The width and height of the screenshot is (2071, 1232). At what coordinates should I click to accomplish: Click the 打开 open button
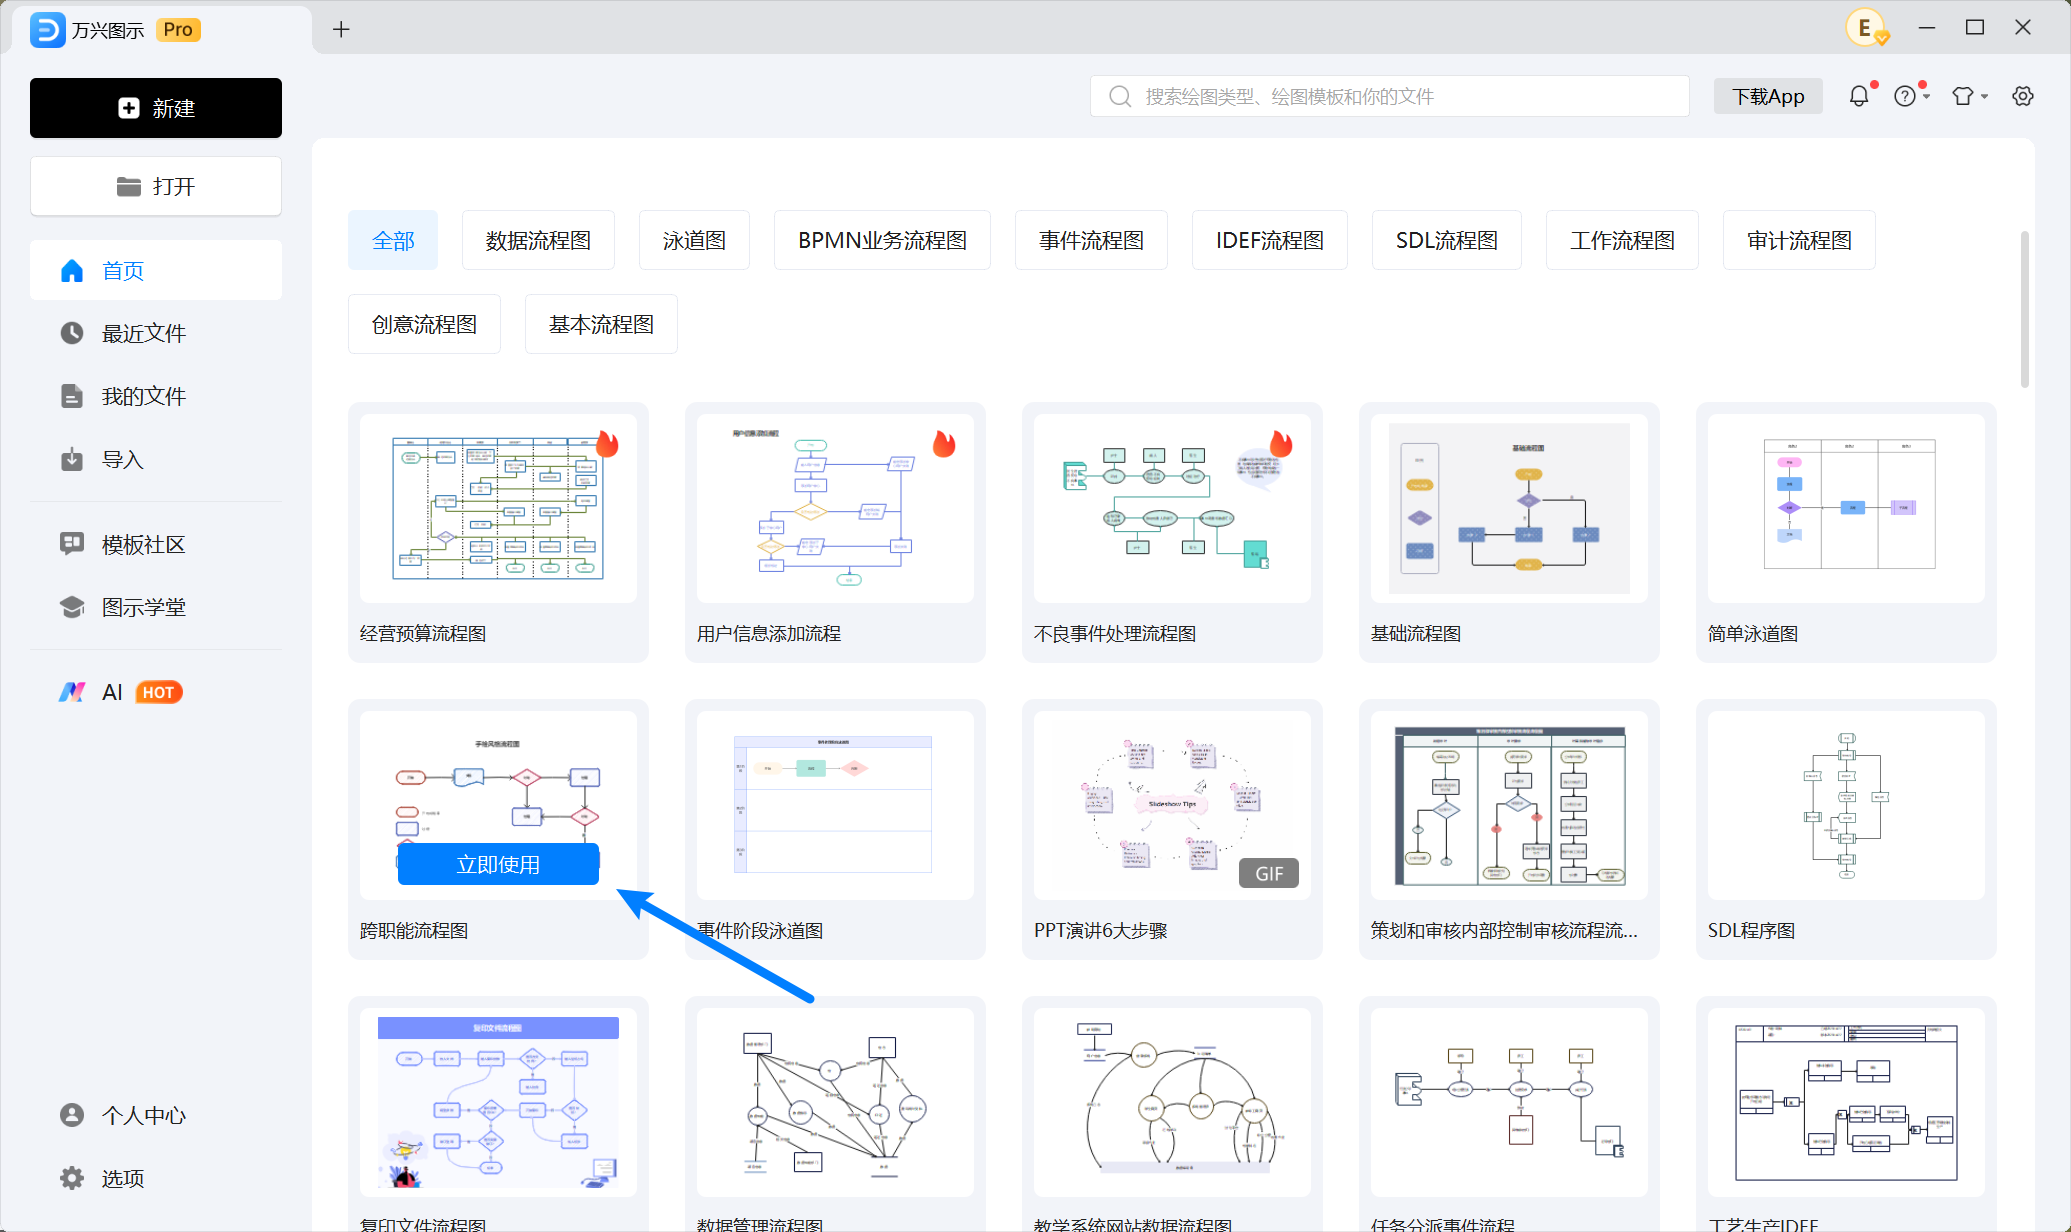coord(156,186)
